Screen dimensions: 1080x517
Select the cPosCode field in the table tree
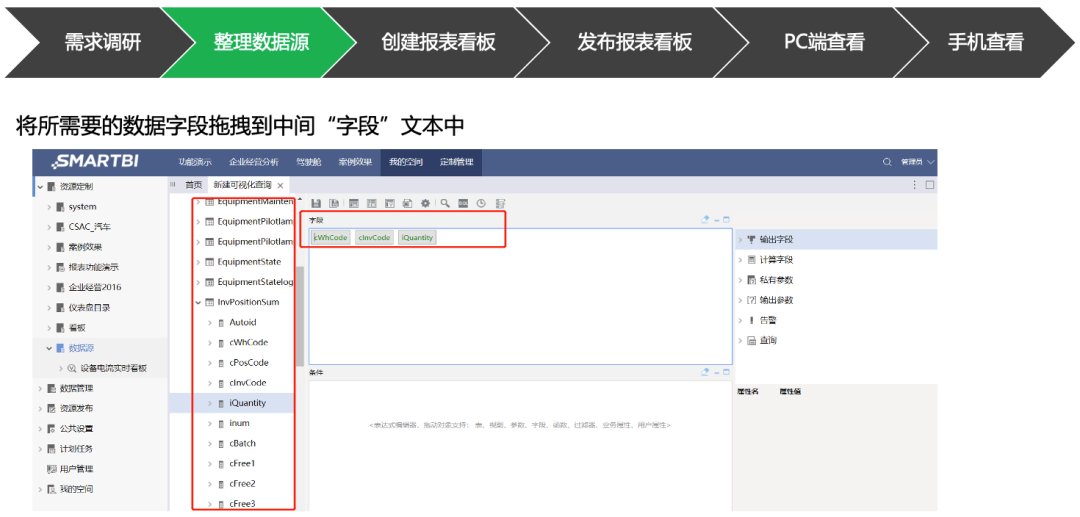249,363
